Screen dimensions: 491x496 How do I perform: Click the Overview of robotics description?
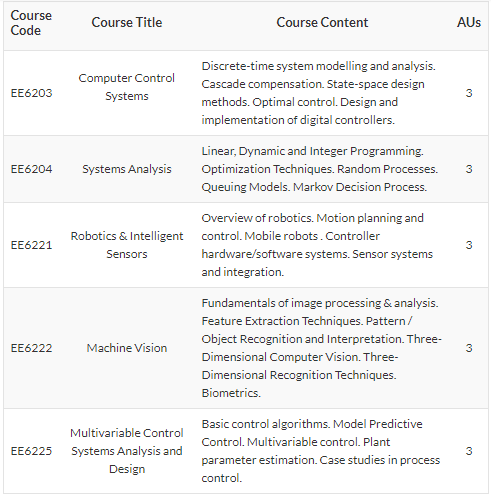pos(317,245)
